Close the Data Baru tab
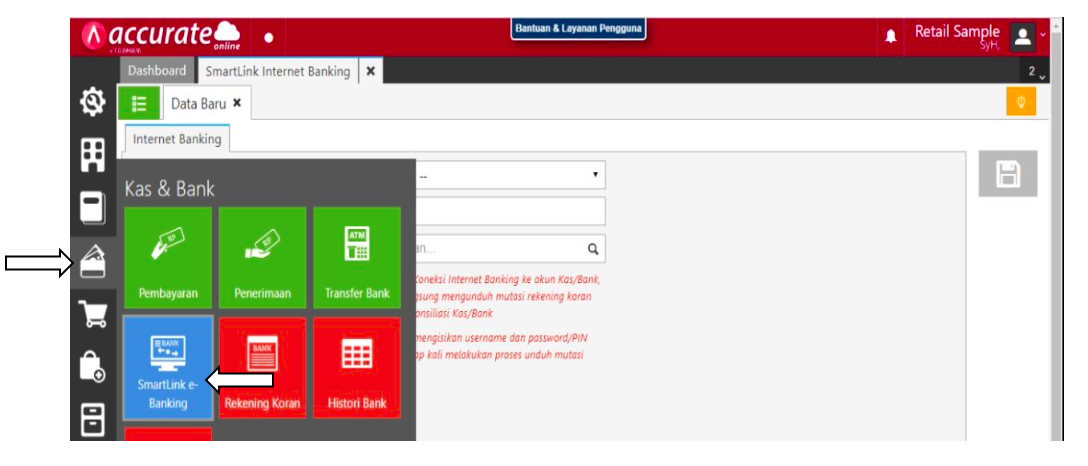1088x466 pixels. tap(237, 103)
